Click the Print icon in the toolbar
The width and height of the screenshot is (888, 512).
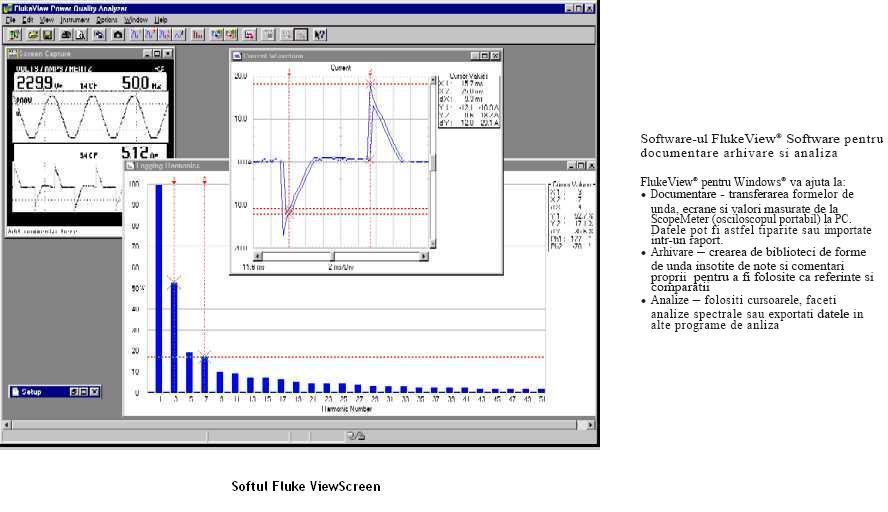point(66,35)
